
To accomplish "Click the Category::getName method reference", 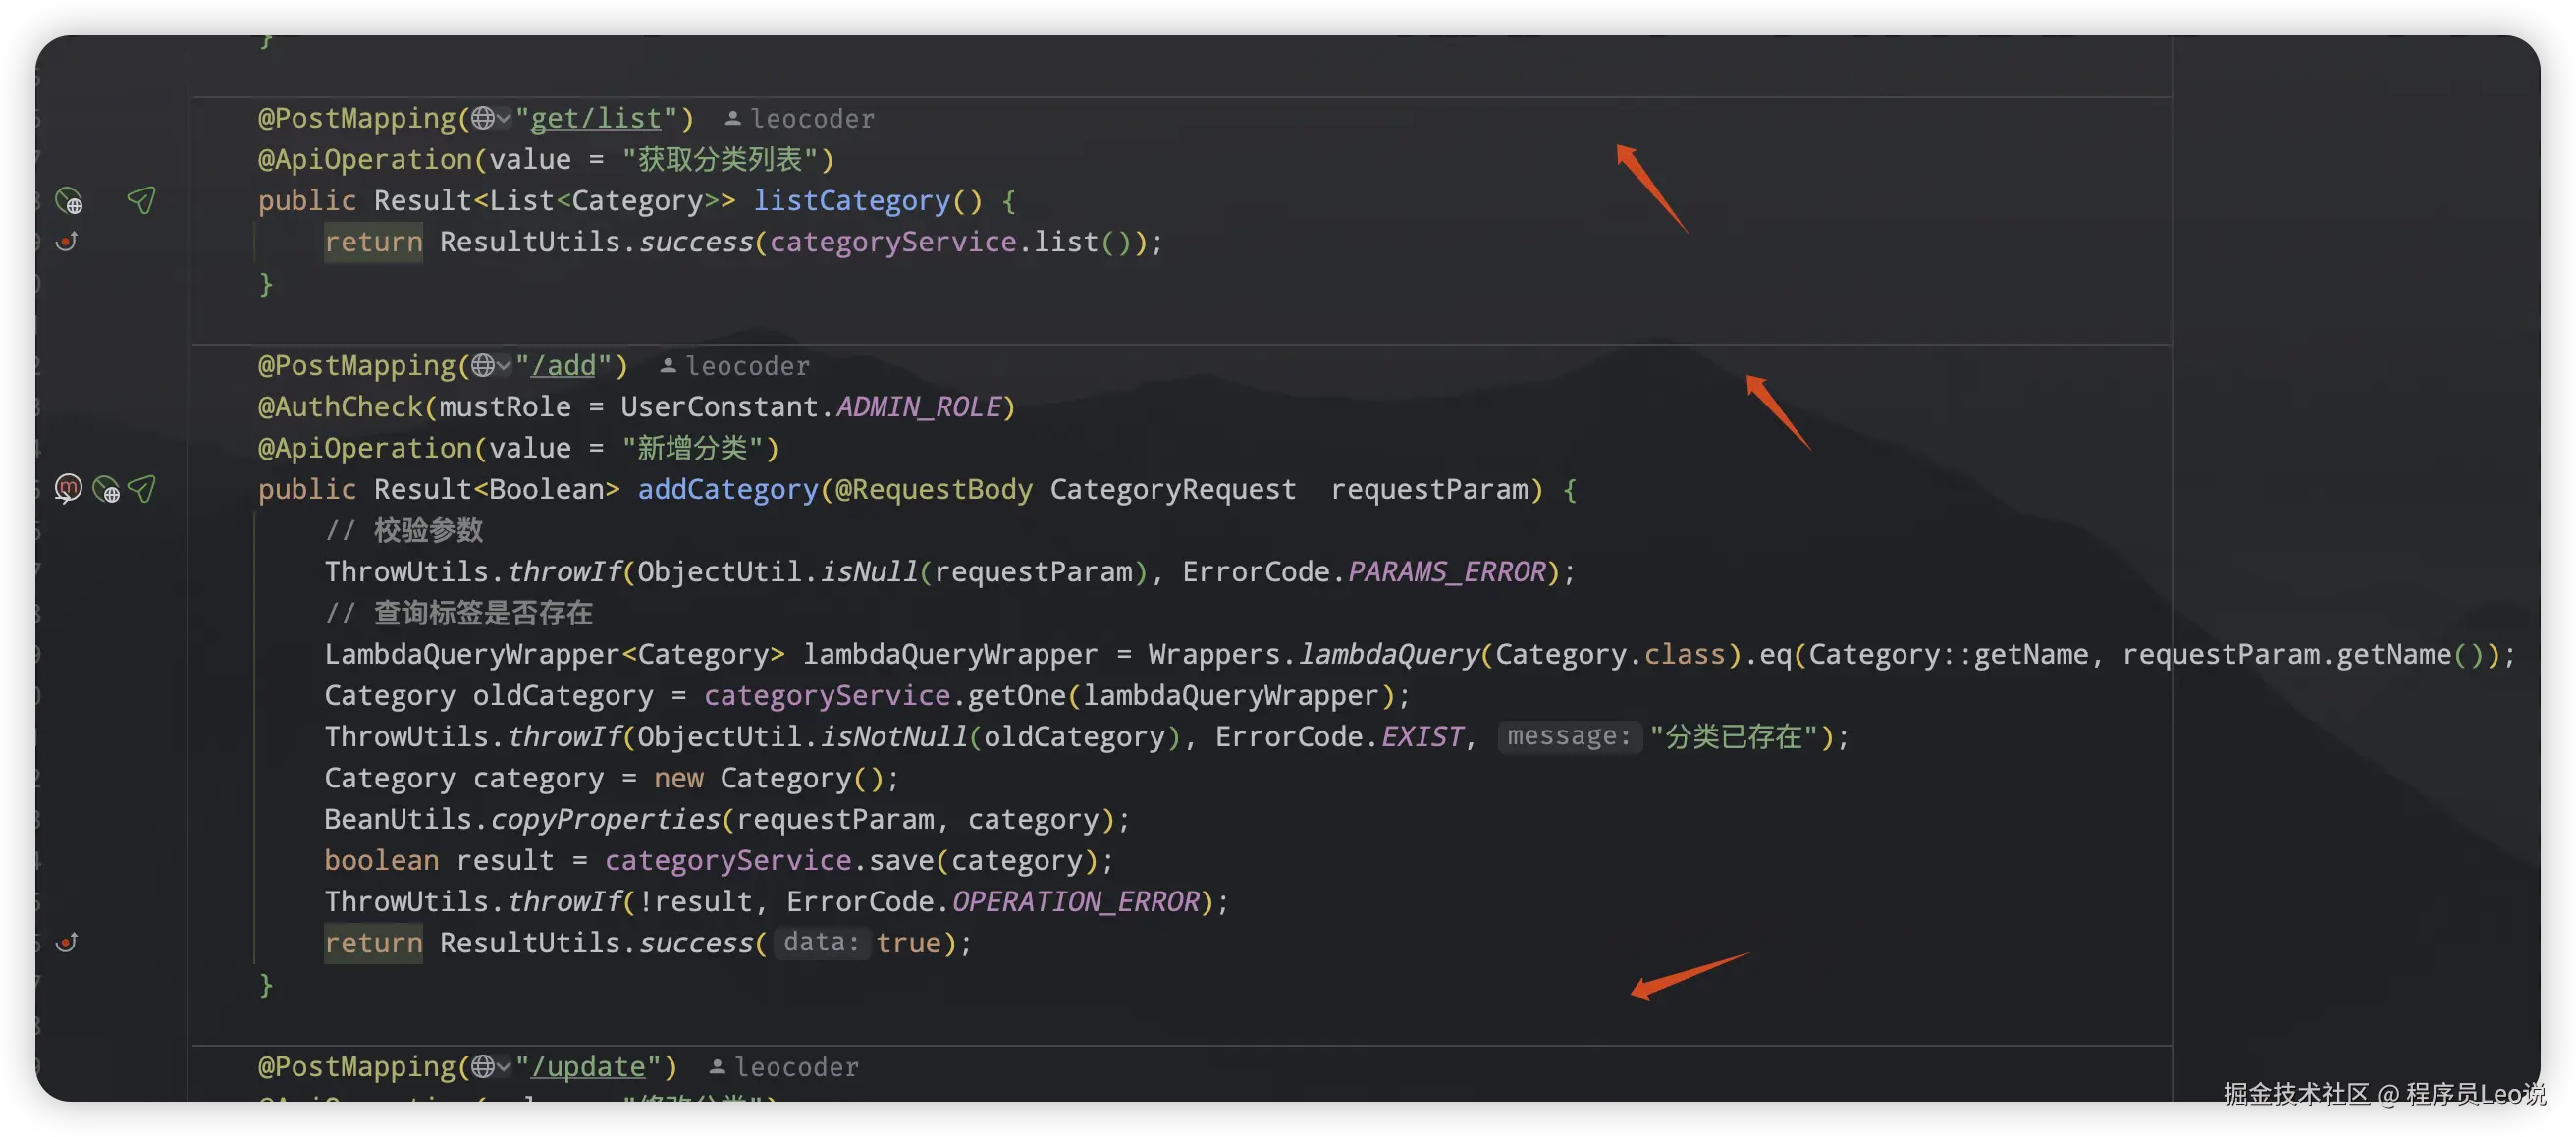I will click(1948, 654).
